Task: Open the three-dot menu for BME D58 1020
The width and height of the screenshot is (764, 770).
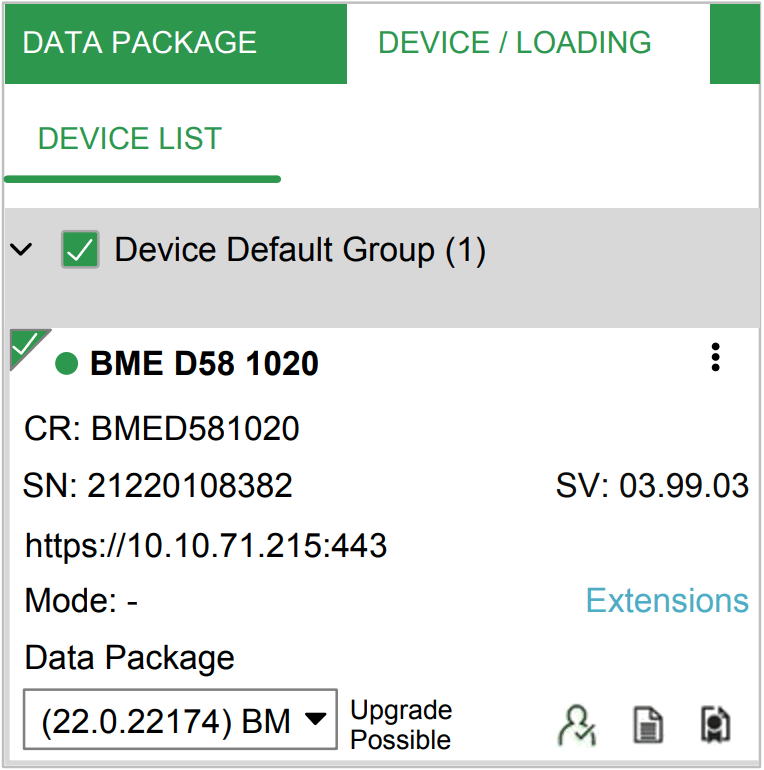Action: point(715,357)
